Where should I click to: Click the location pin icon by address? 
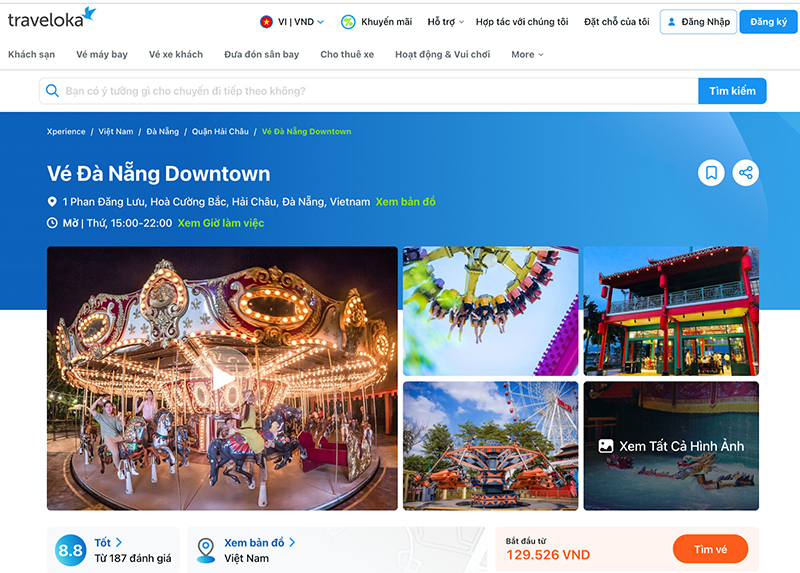52,202
